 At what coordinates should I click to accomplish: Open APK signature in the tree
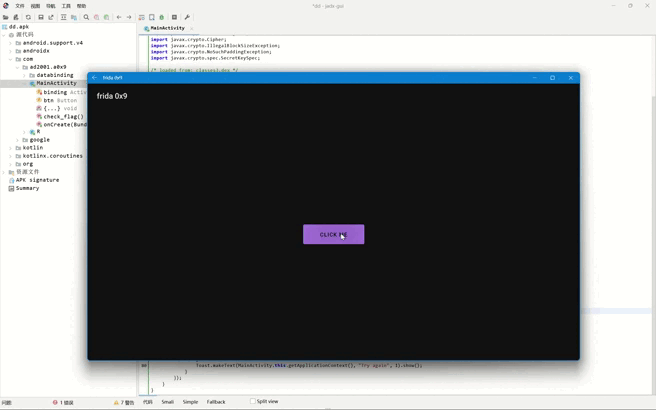click(37, 180)
